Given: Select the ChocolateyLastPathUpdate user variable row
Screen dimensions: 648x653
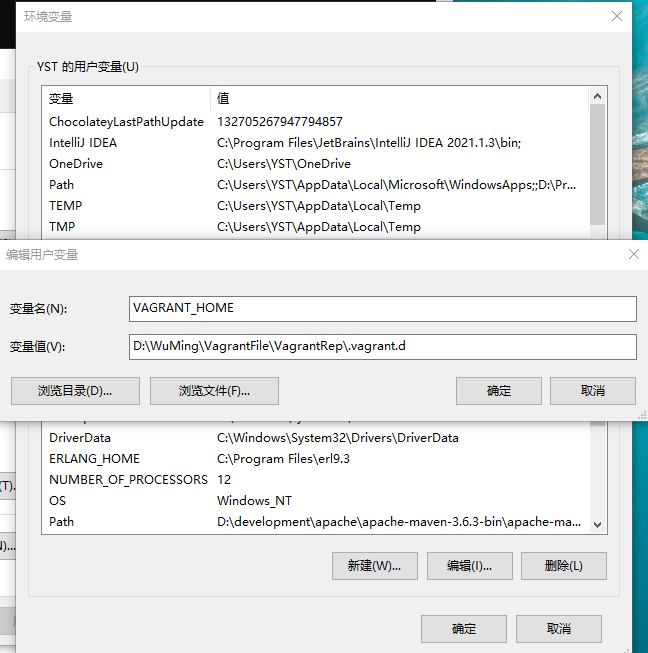Looking at the screenshot, I should pos(316,122).
